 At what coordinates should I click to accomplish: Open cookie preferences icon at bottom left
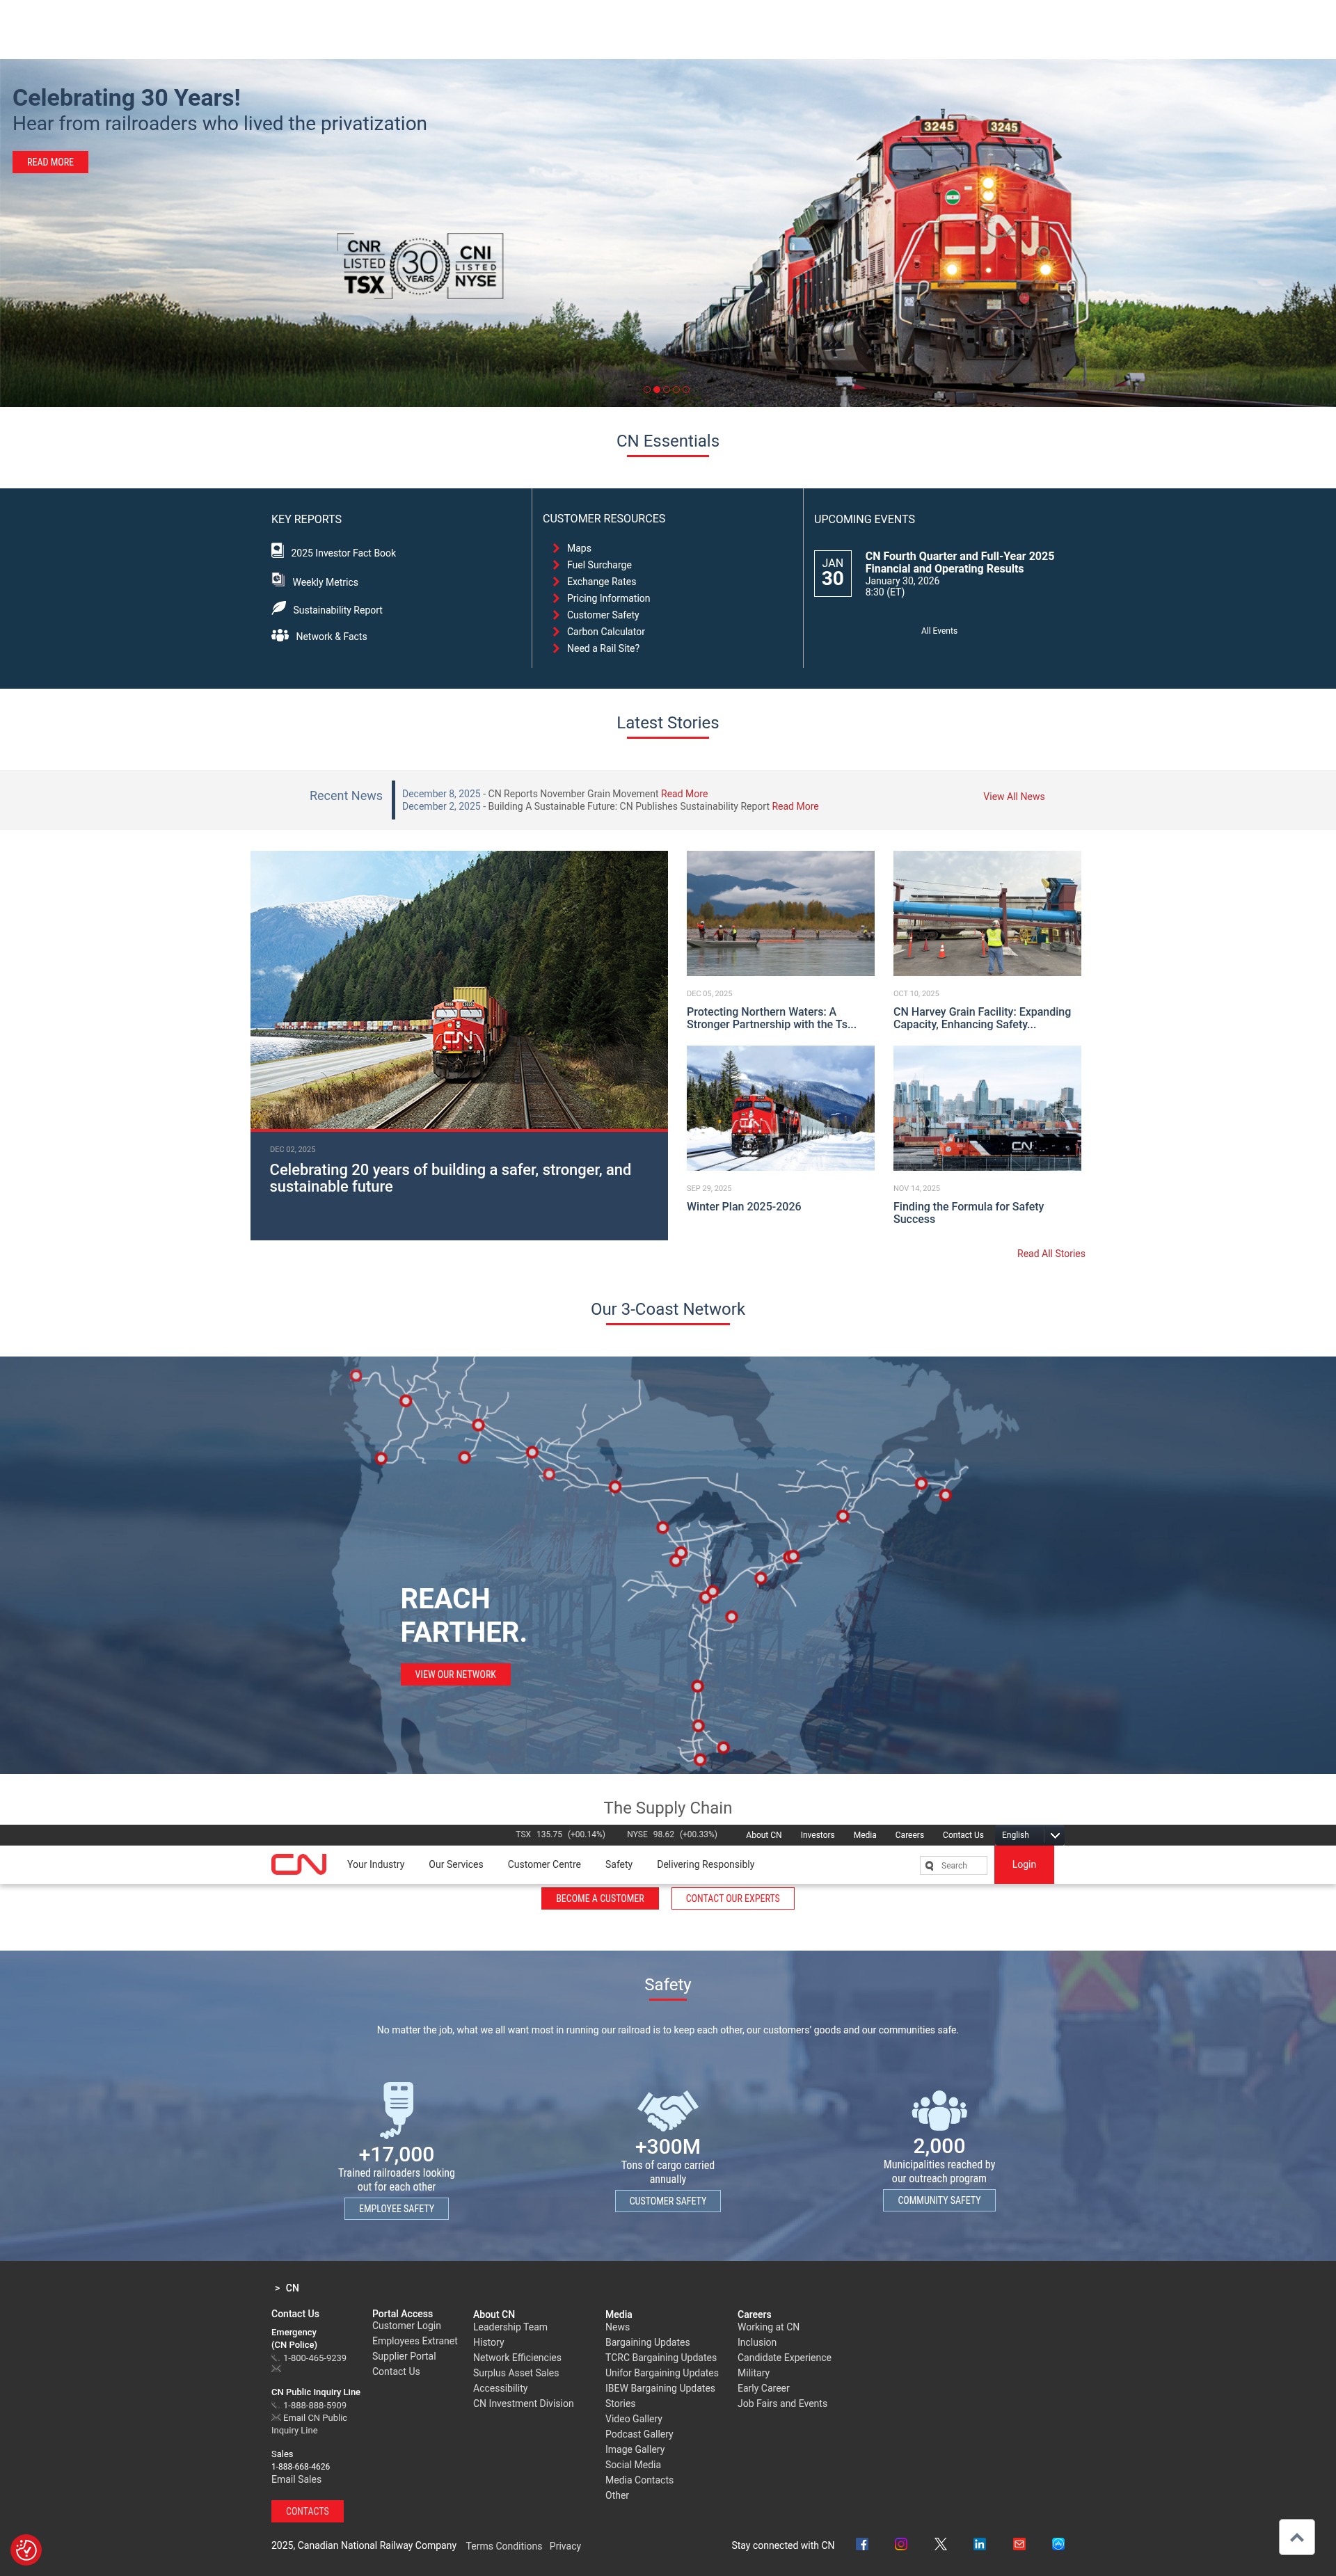[x=26, y=2549]
